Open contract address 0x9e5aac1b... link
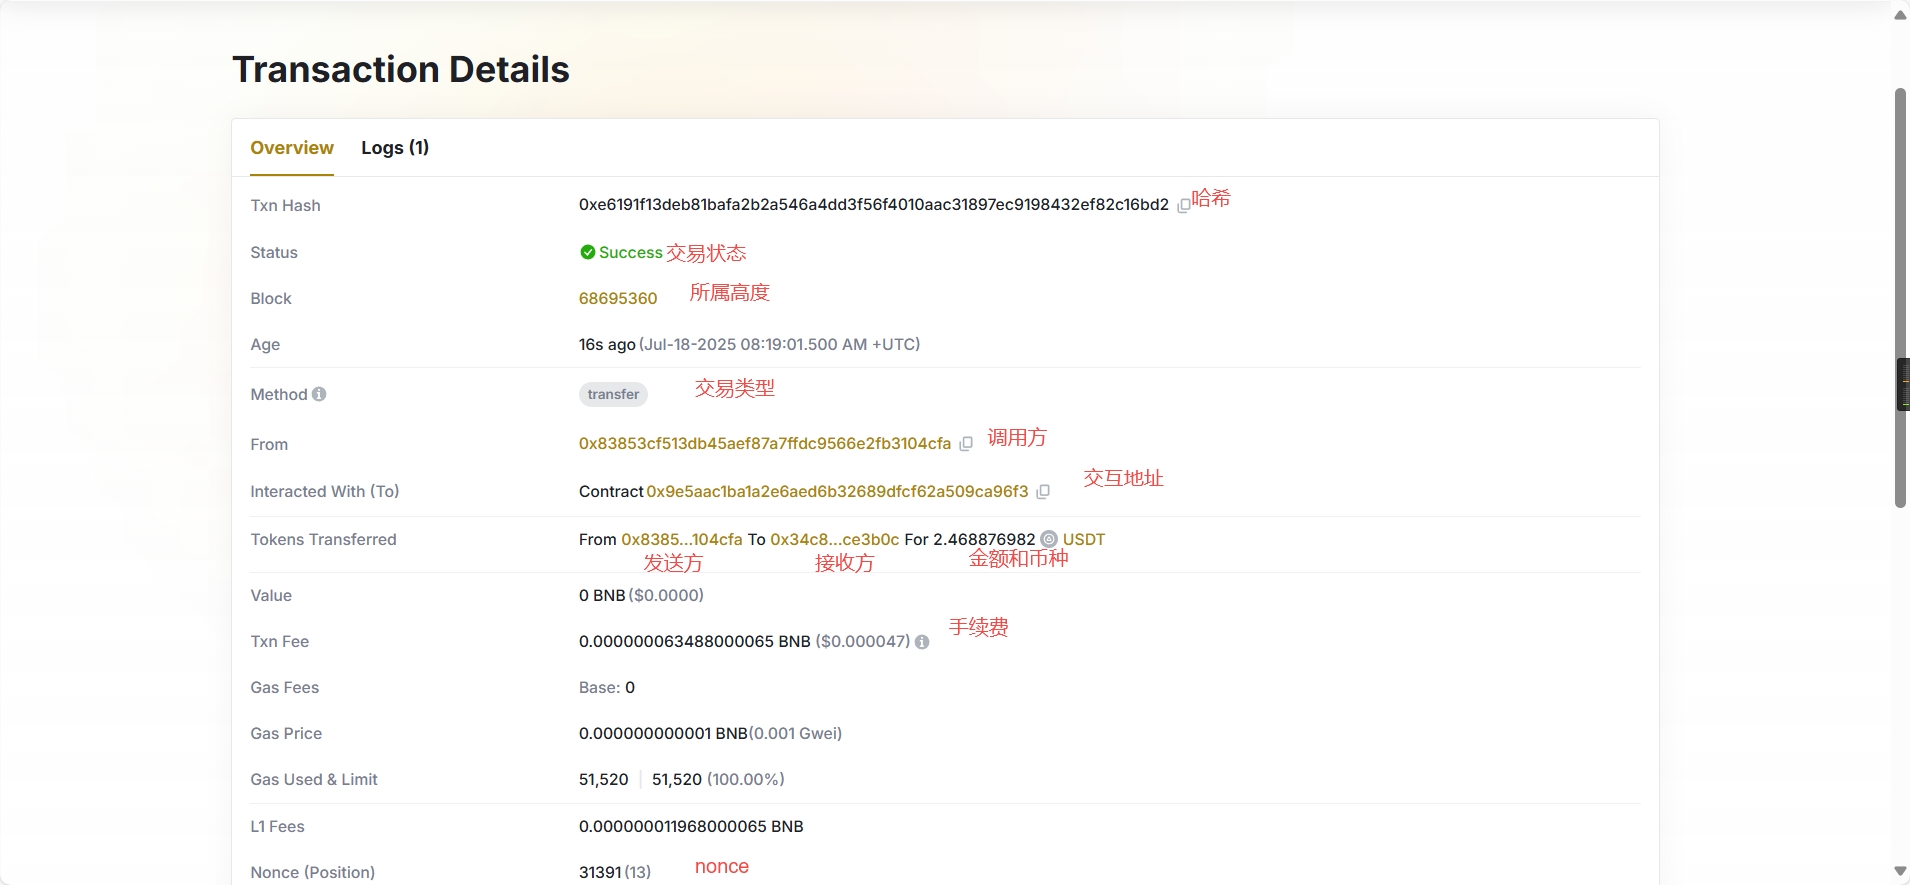Screen dimensions: 1910x885 pyautogui.click(x=837, y=491)
